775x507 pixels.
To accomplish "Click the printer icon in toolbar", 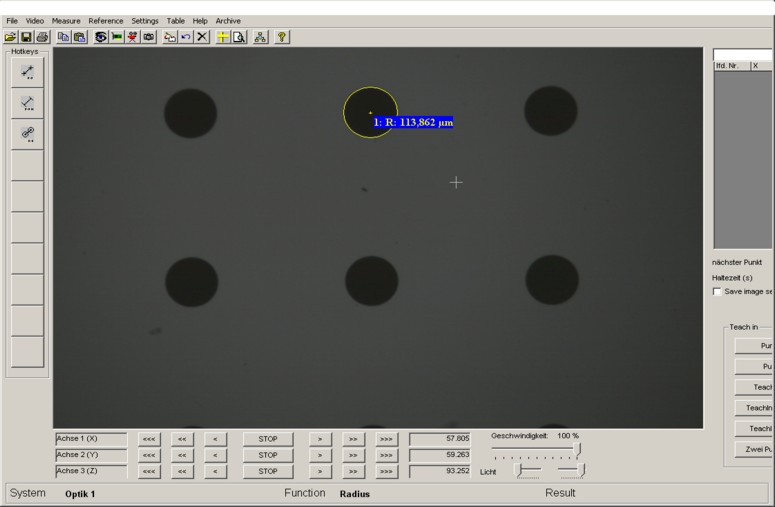I will pyautogui.click(x=41, y=37).
